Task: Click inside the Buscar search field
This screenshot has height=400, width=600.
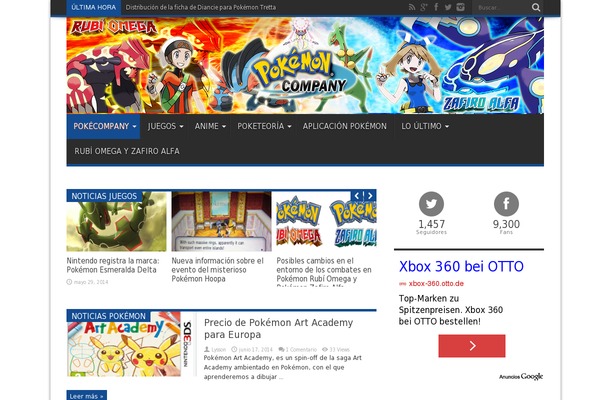Action: point(501,7)
